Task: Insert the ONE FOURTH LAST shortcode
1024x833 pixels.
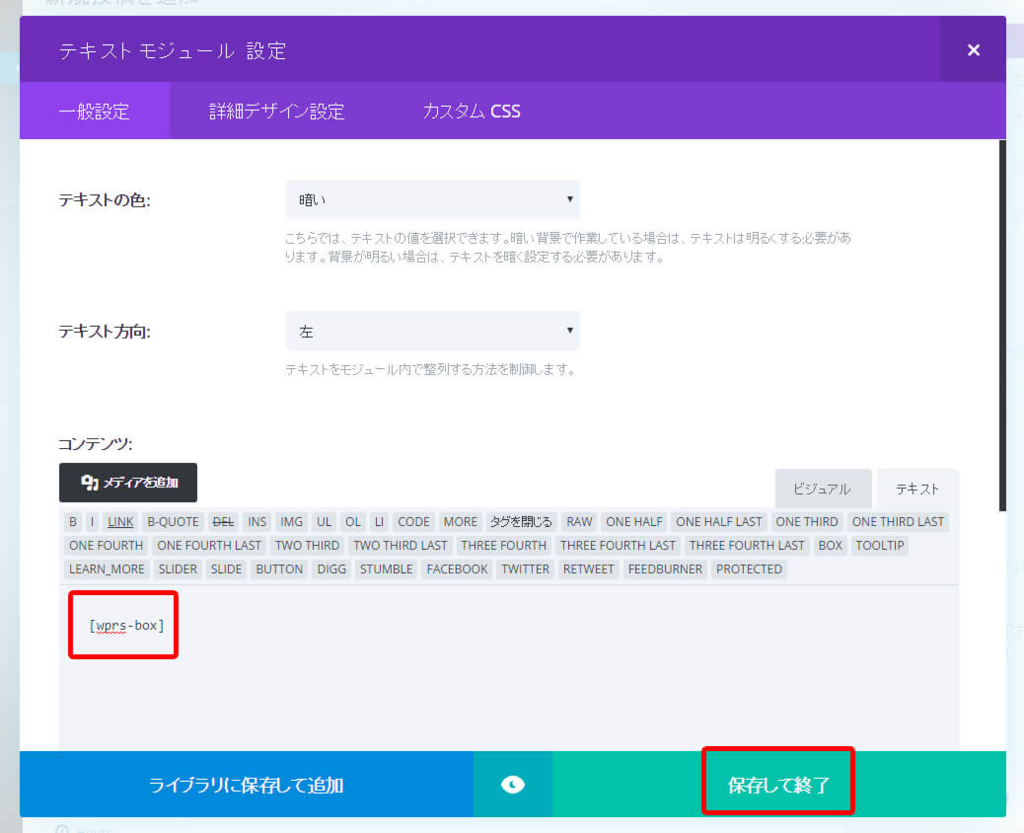Action: point(209,545)
